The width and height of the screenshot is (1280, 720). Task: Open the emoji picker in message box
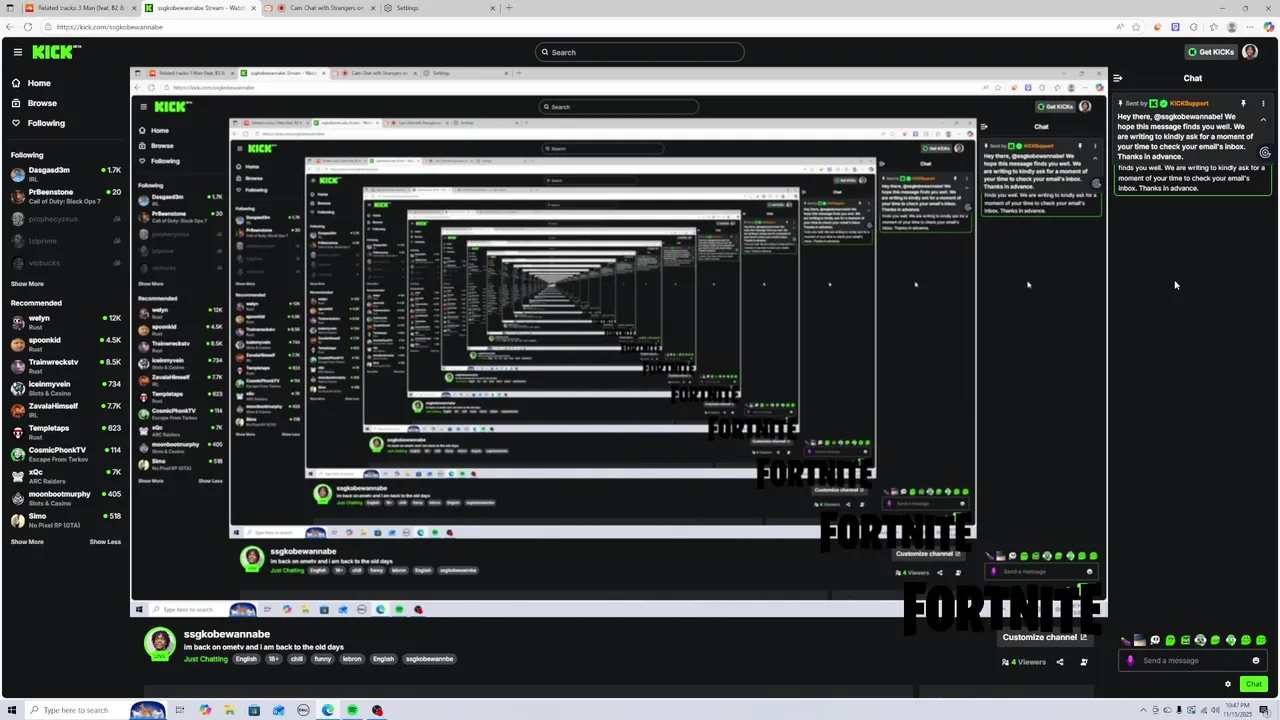(x=1256, y=661)
